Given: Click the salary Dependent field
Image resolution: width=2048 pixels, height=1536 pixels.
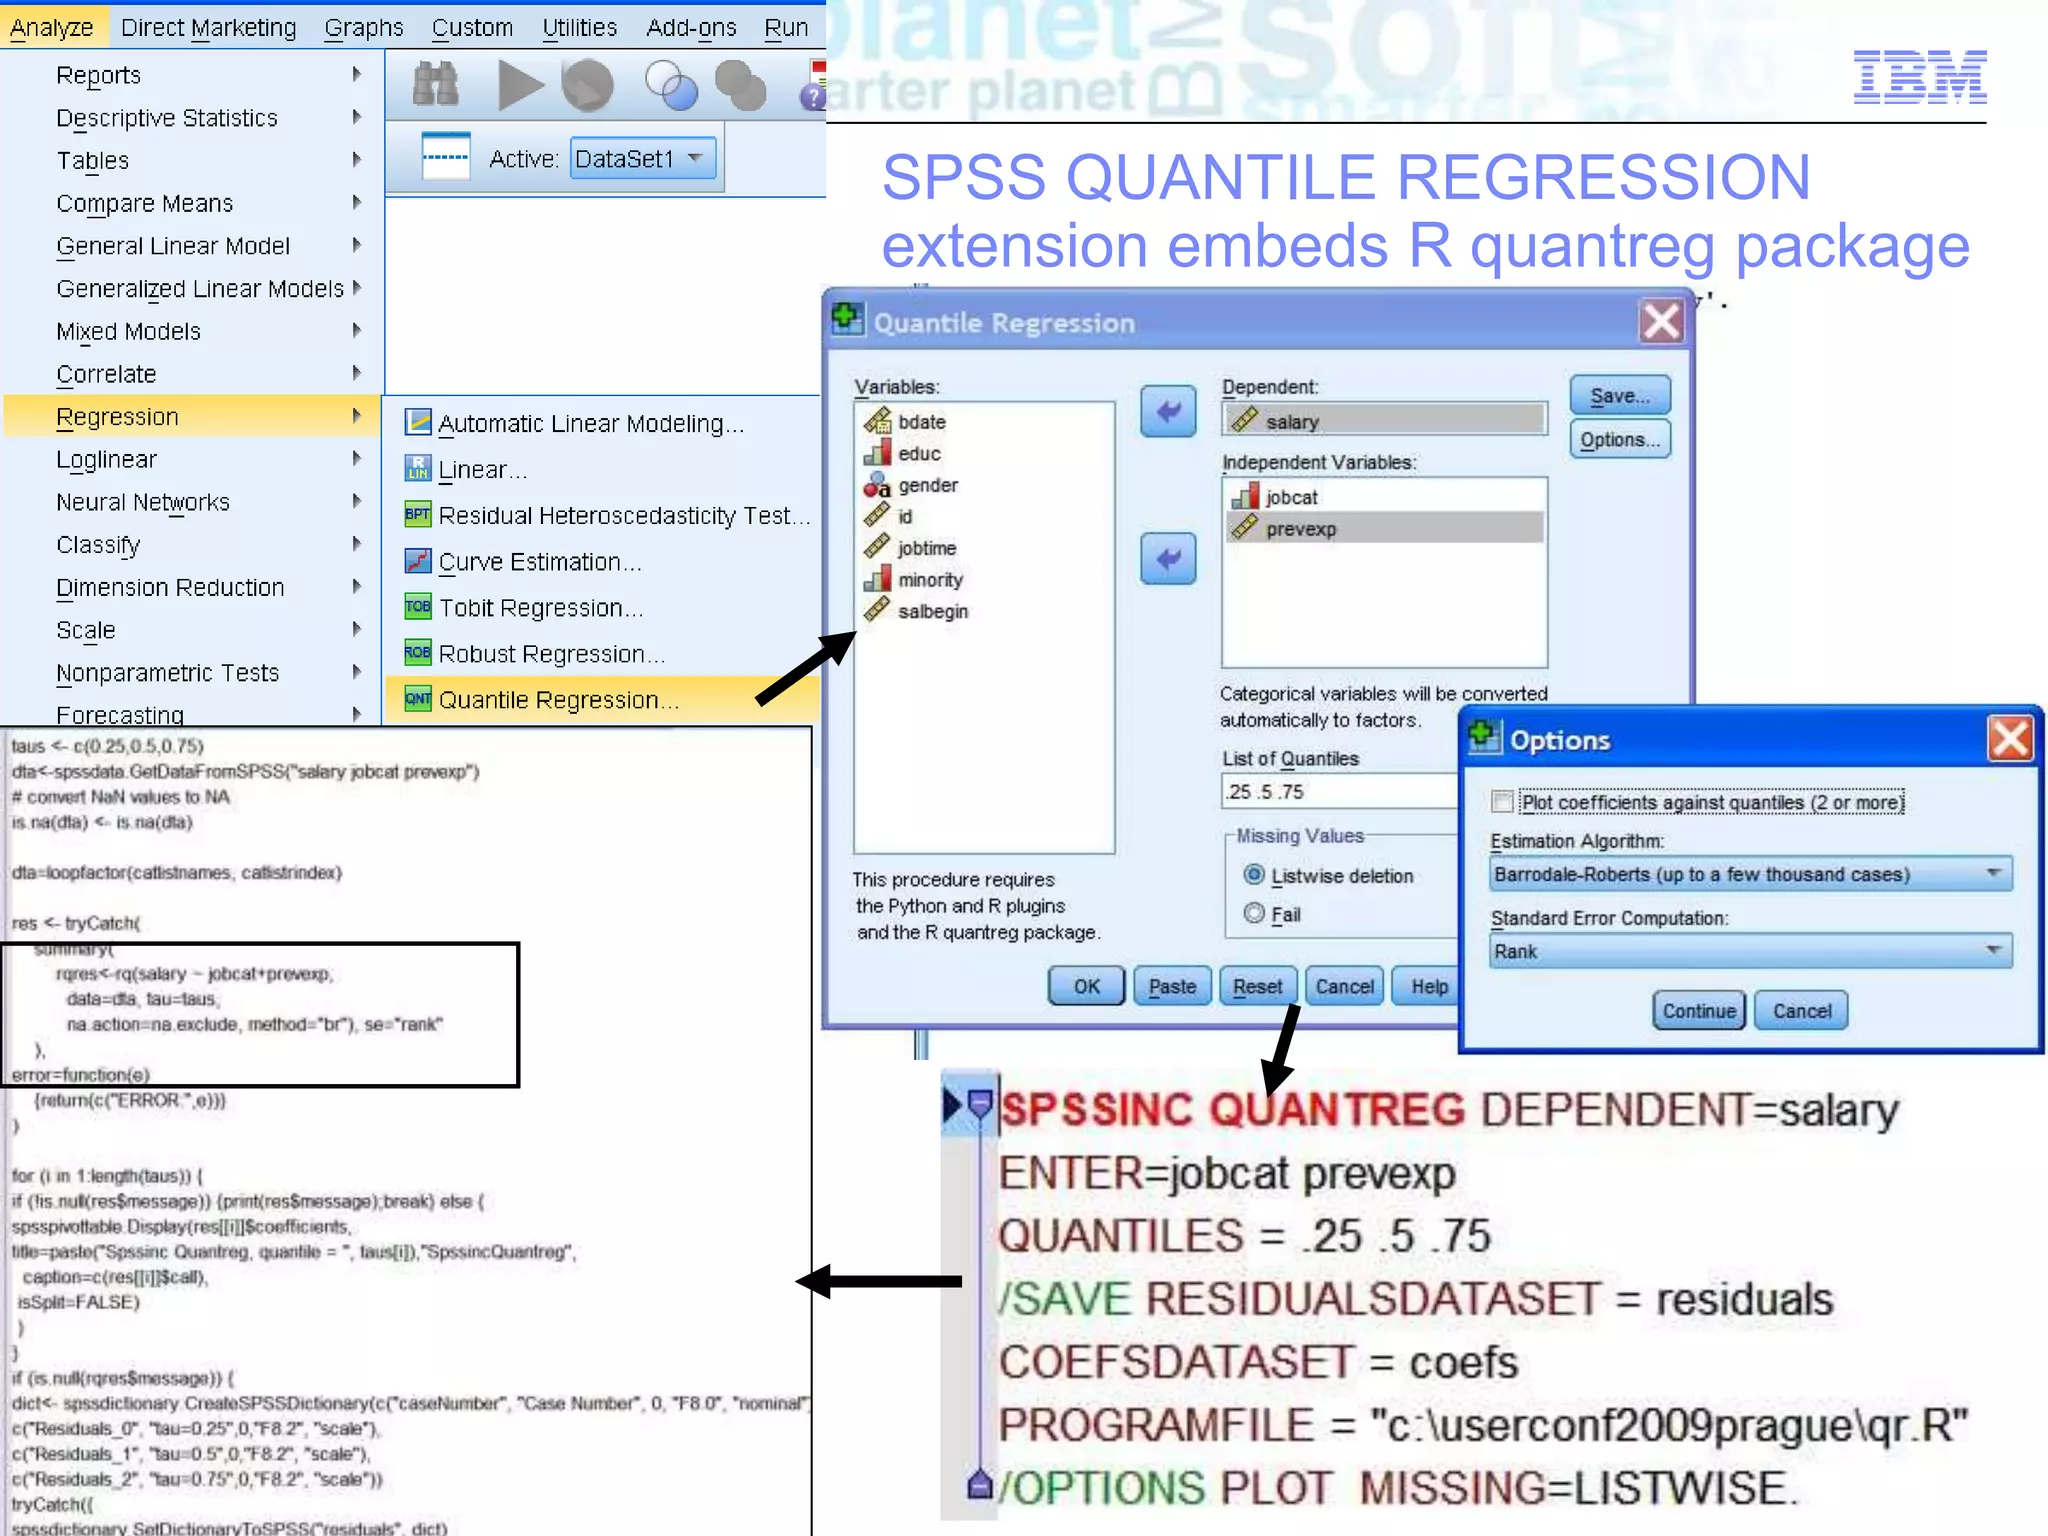Looking at the screenshot, I should pos(1385,421).
